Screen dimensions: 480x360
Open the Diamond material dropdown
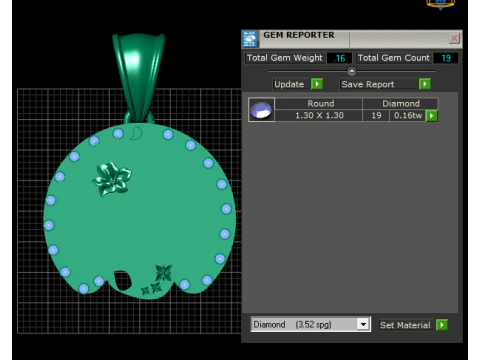[363, 324]
